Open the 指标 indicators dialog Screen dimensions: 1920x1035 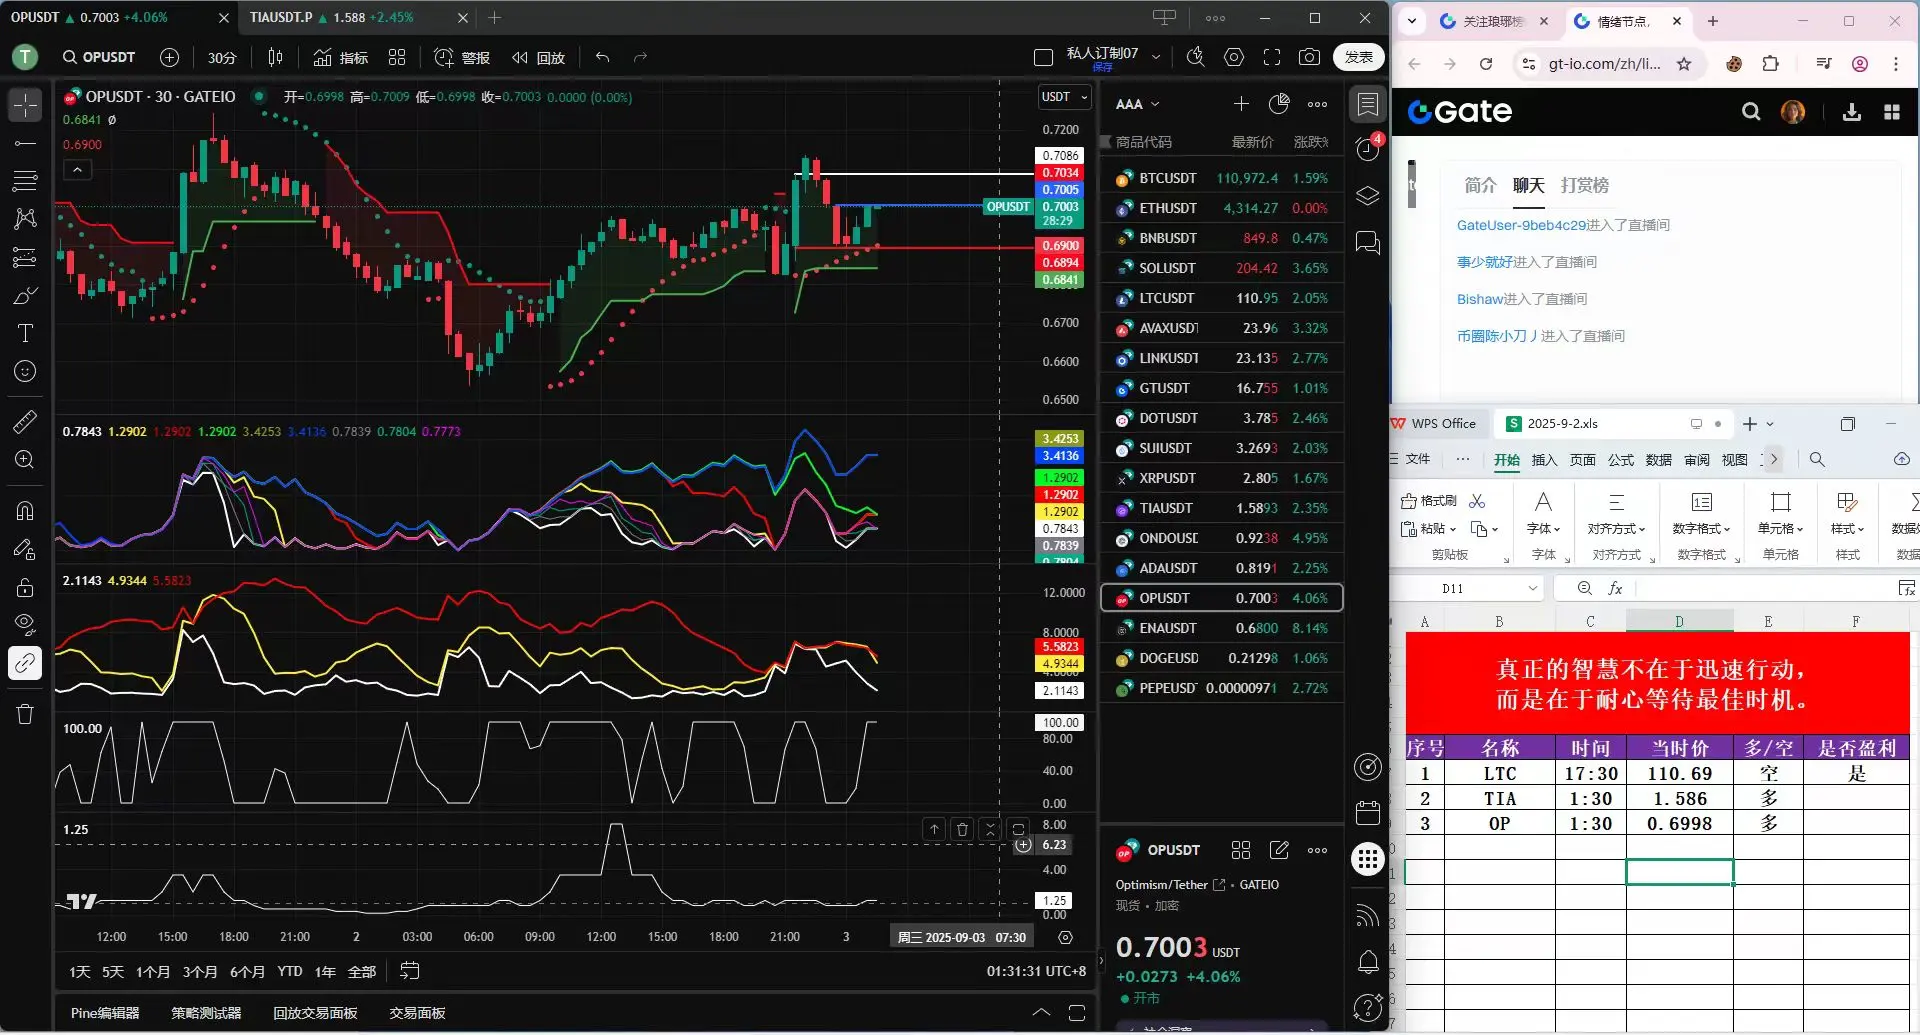[341, 58]
